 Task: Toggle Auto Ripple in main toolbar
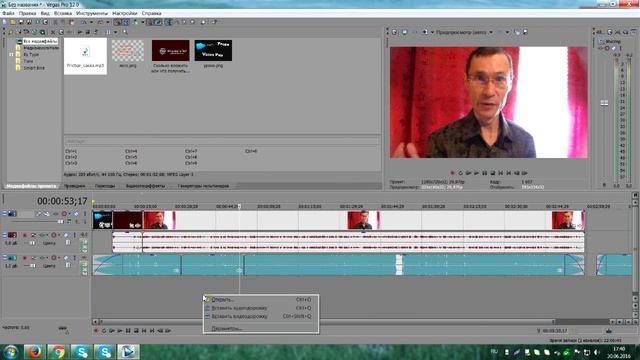click(136, 22)
